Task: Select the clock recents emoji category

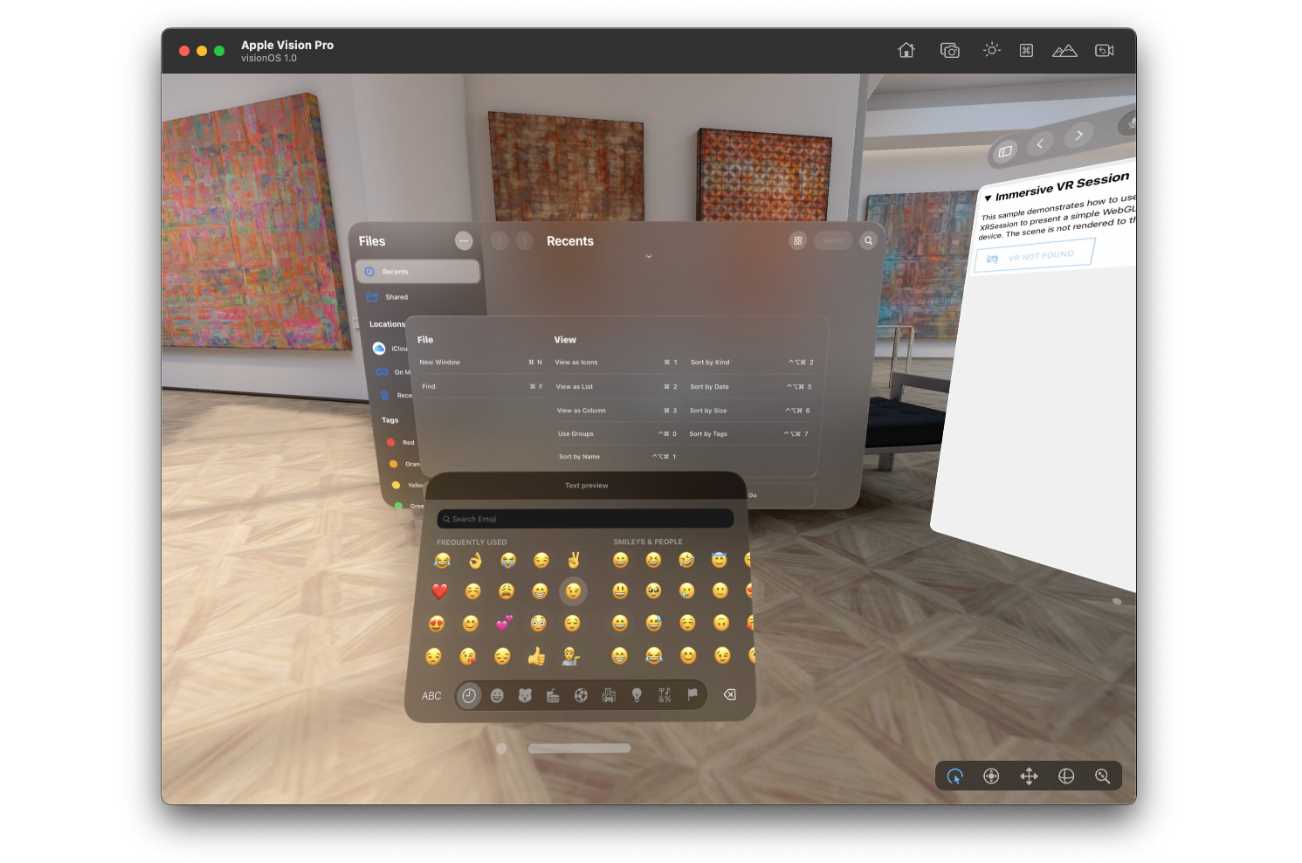Action: pos(469,695)
